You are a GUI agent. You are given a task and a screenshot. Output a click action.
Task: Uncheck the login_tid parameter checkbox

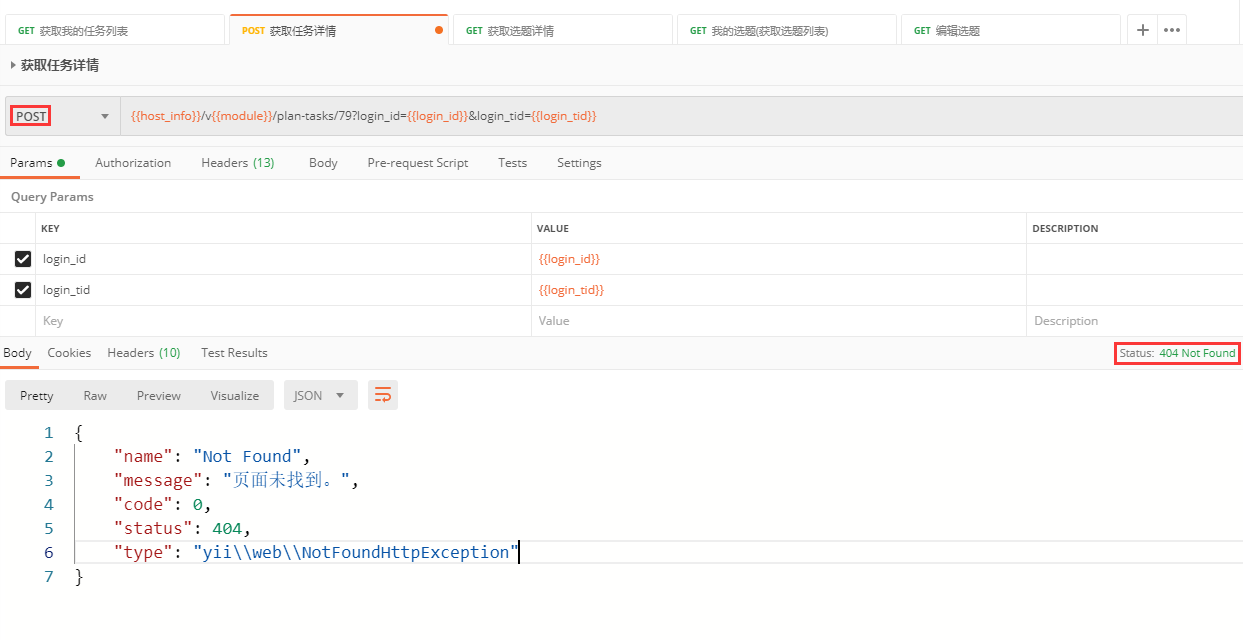(23, 290)
